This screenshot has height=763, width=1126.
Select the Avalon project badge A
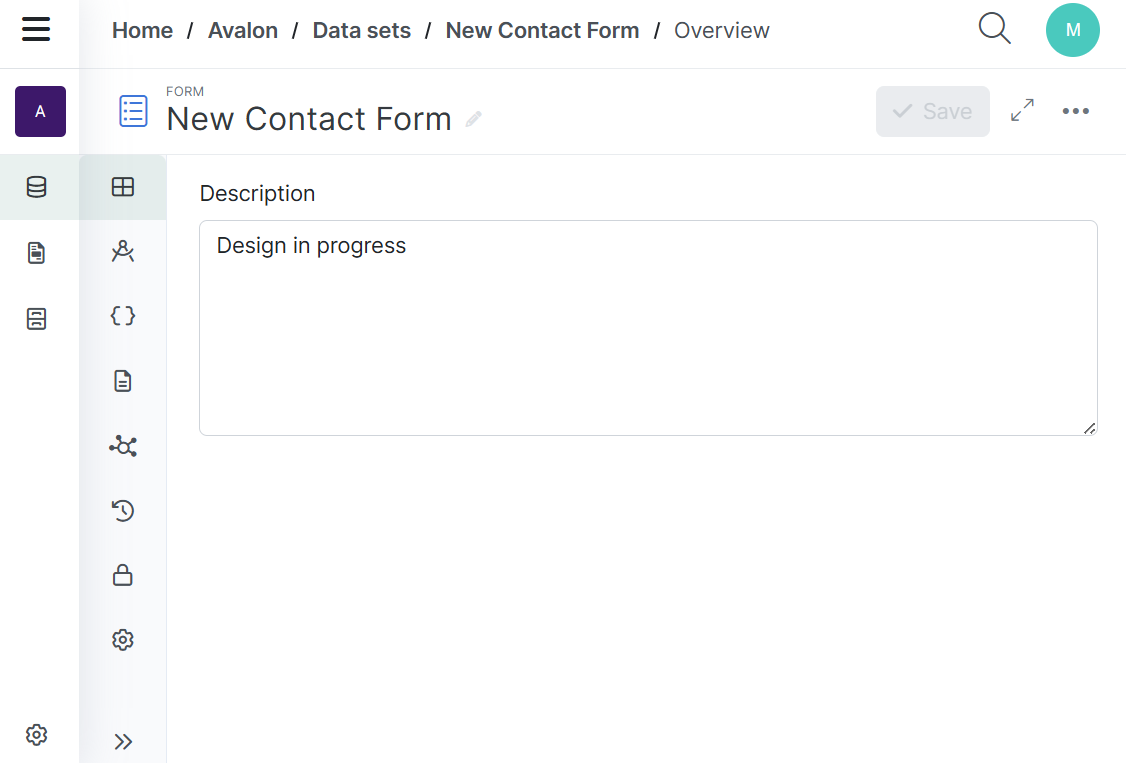40,111
